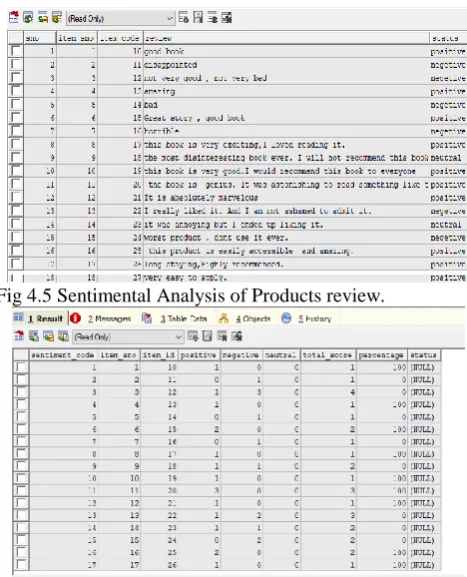This screenshot has height=577, width=467.
Task: Click the Table Data tab icon
Action: (147, 318)
